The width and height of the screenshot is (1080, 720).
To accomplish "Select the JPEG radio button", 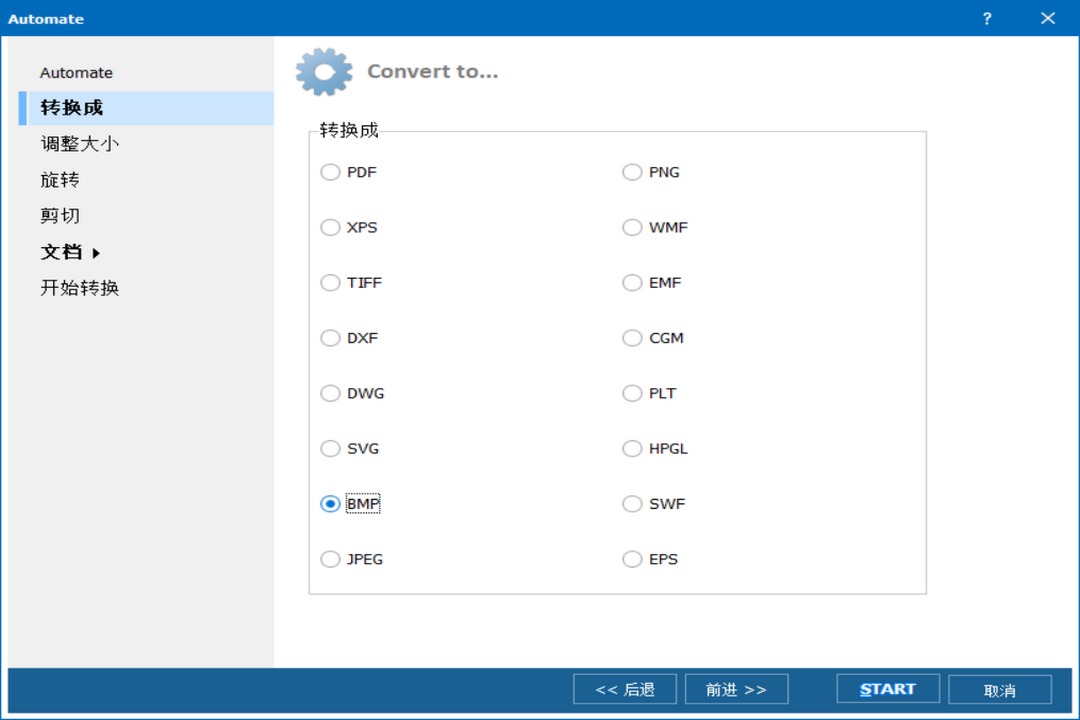I will pyautogui.click(x=330, y=558).
